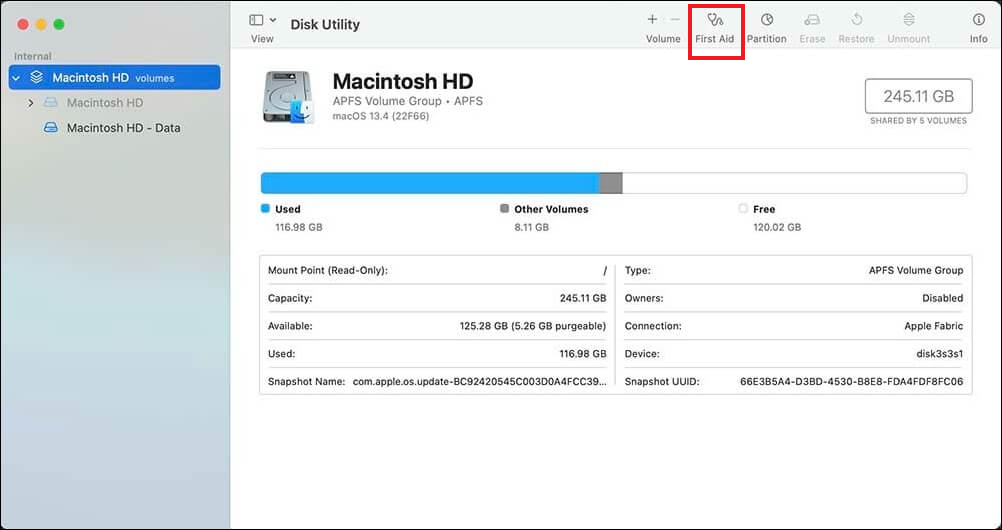Click the Restore toolbar icon
Viewport: 1002px width, 530px height.
[x=856, y=27]
